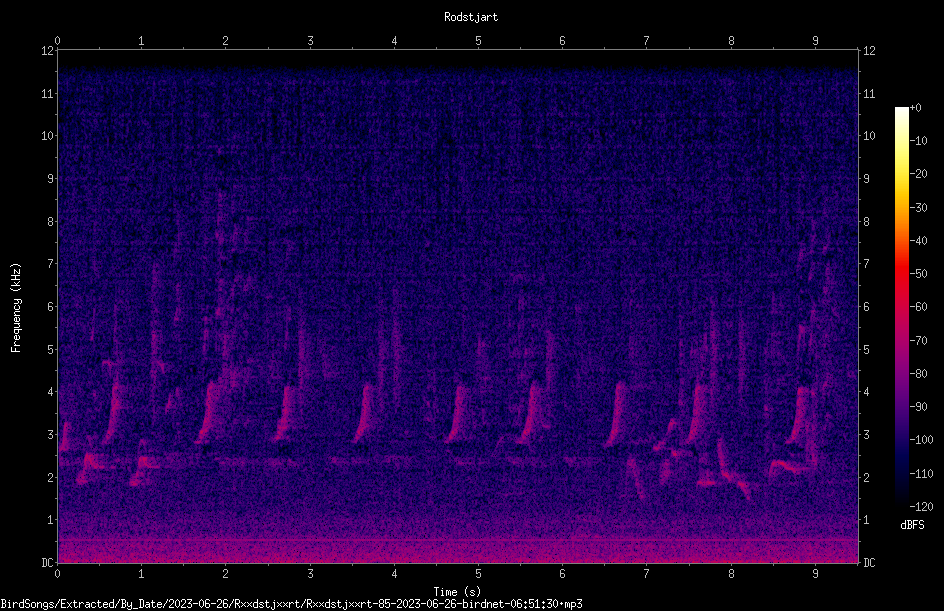
Task: Click the DC label on left frequency axis
Action: click(48, 563)
